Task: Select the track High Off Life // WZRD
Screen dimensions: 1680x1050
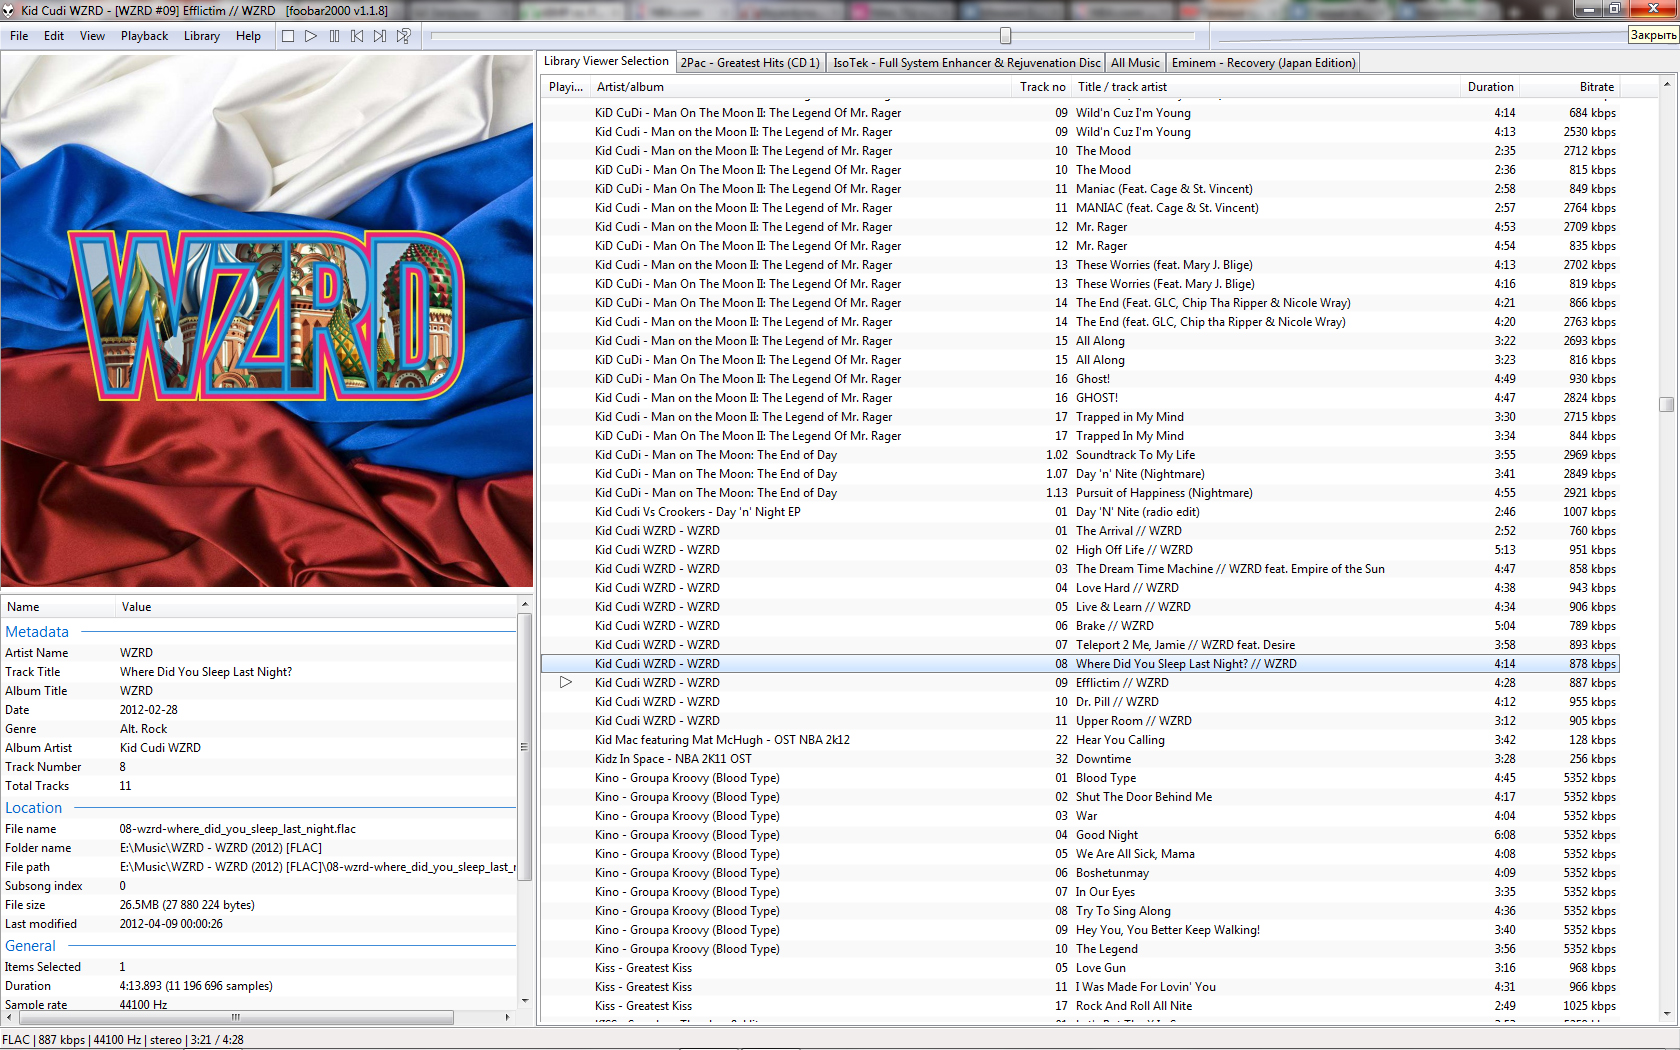Action: tap(1079, 550)
